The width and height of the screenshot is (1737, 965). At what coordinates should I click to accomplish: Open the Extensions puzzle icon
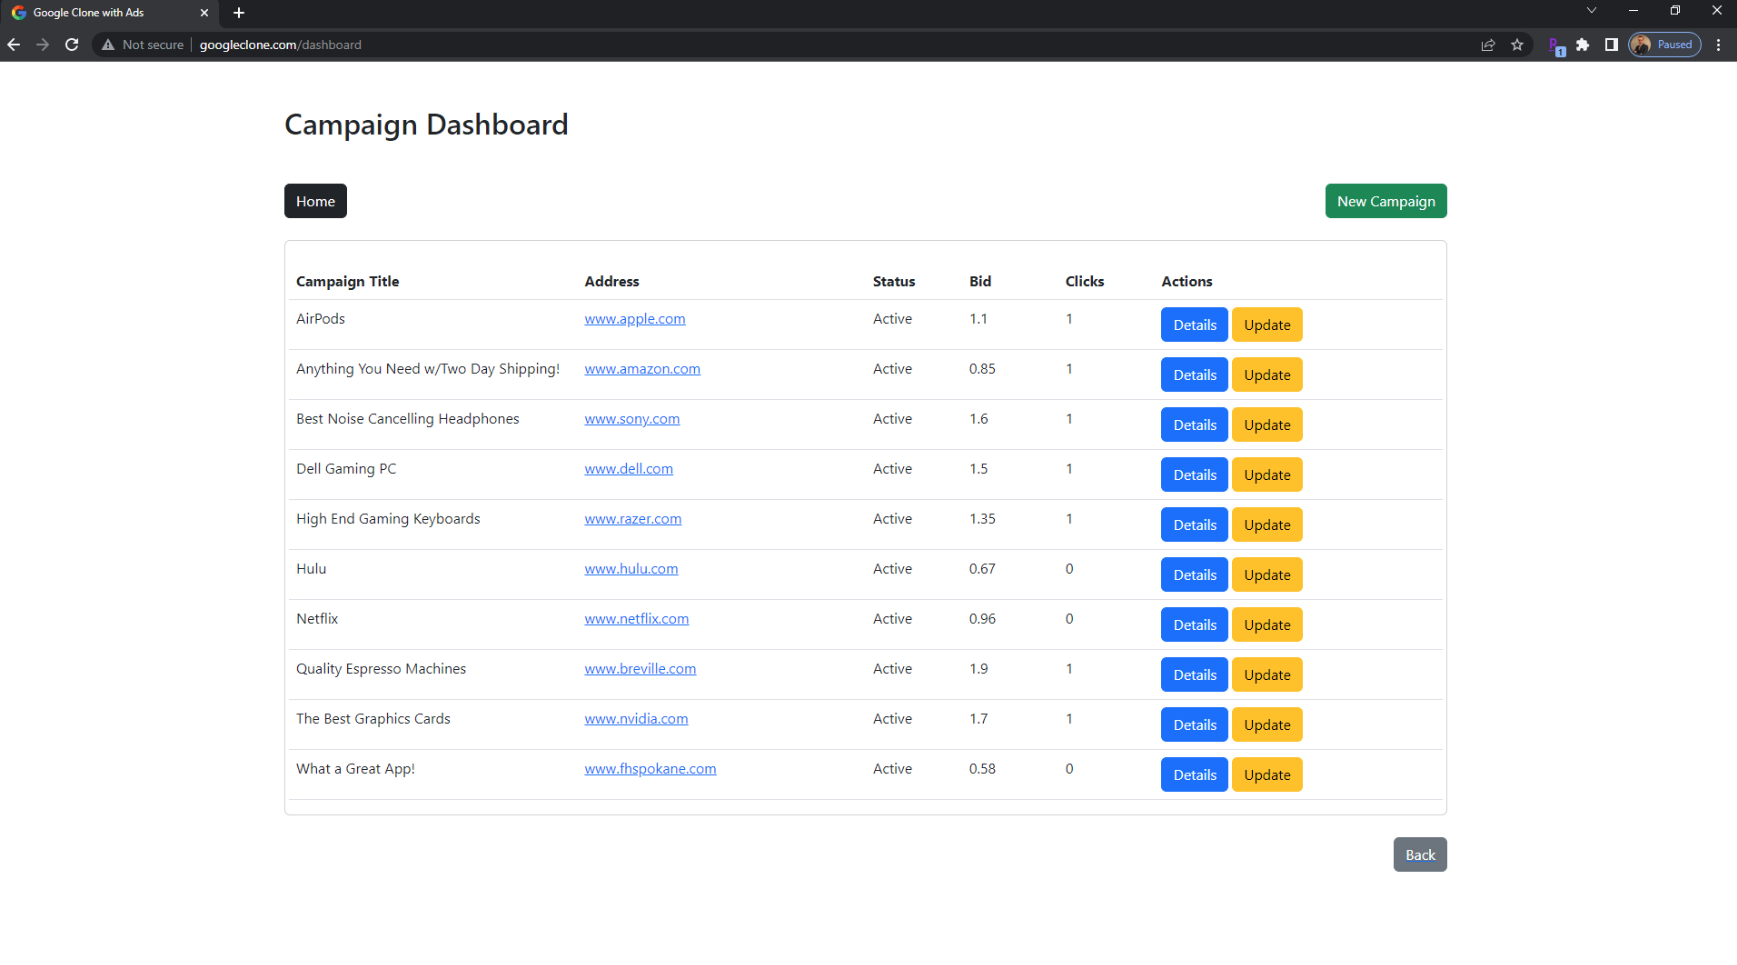coord(1583,44)
